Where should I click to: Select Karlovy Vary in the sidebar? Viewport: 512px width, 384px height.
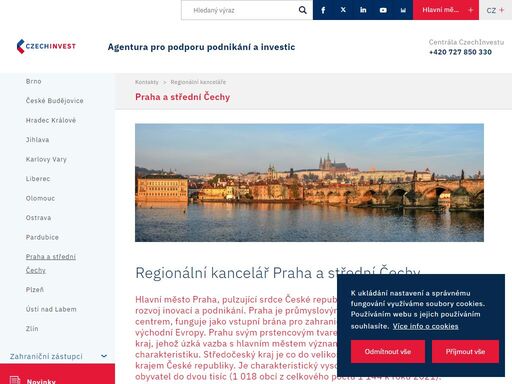tap(46, 159)
